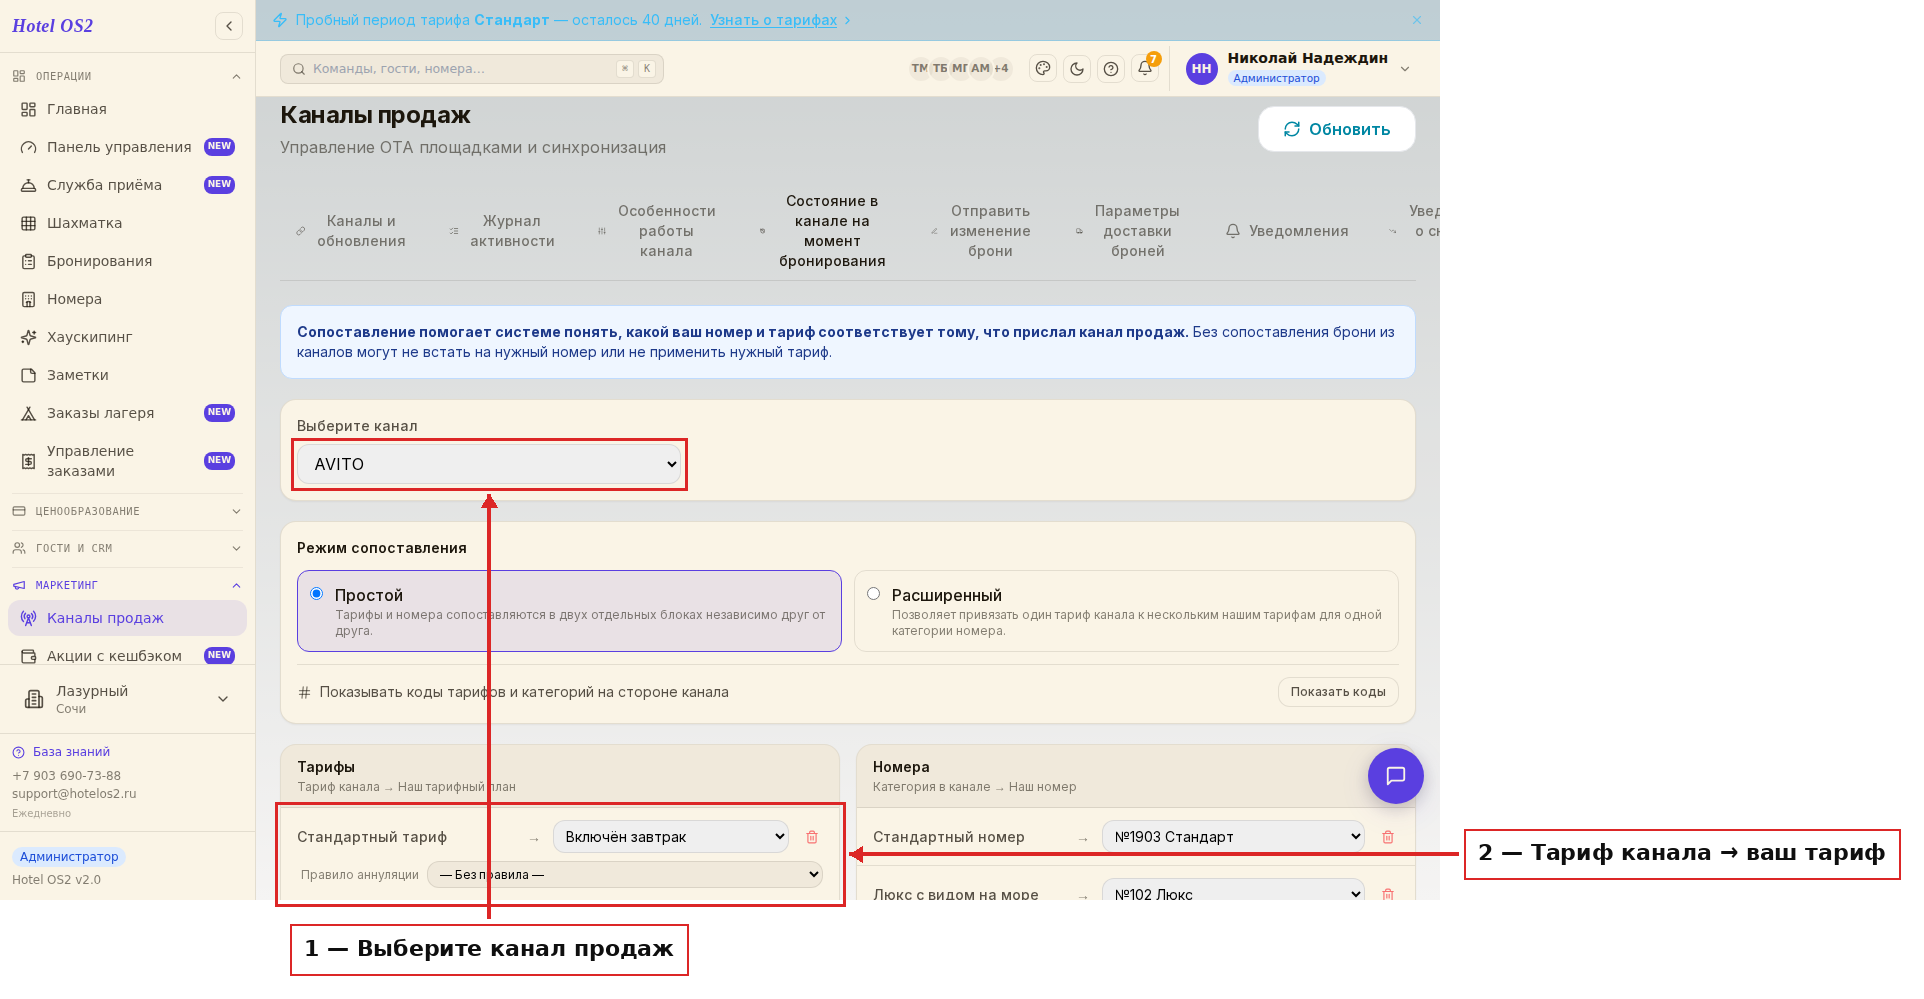Go to Главная in sidebar

point(128,109)
